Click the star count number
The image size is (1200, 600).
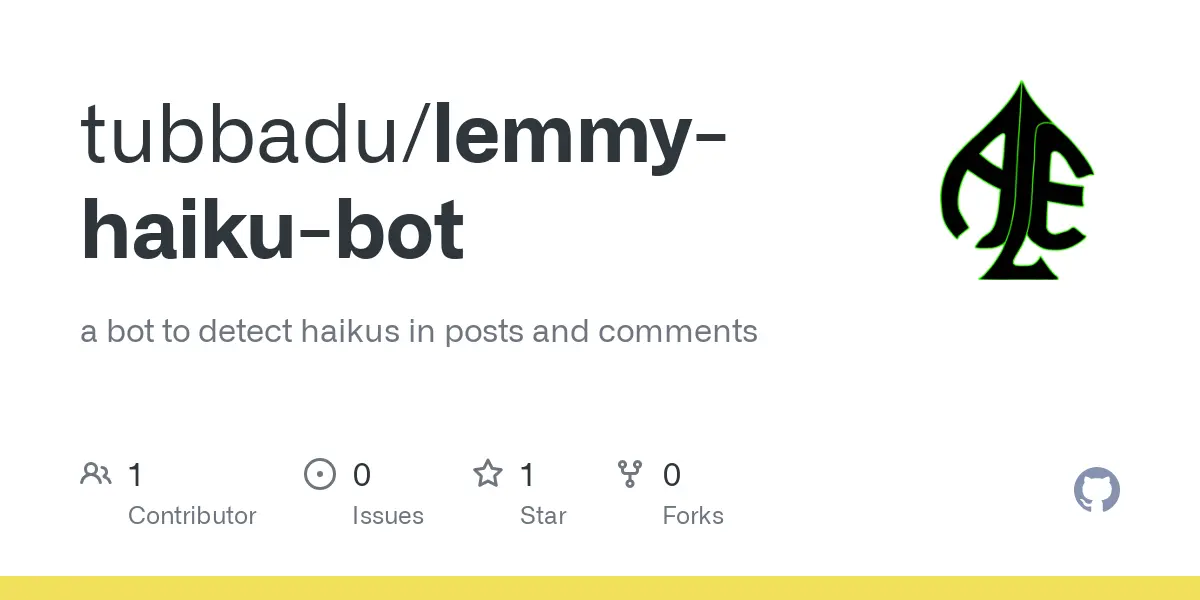click(x=527, y=475)
